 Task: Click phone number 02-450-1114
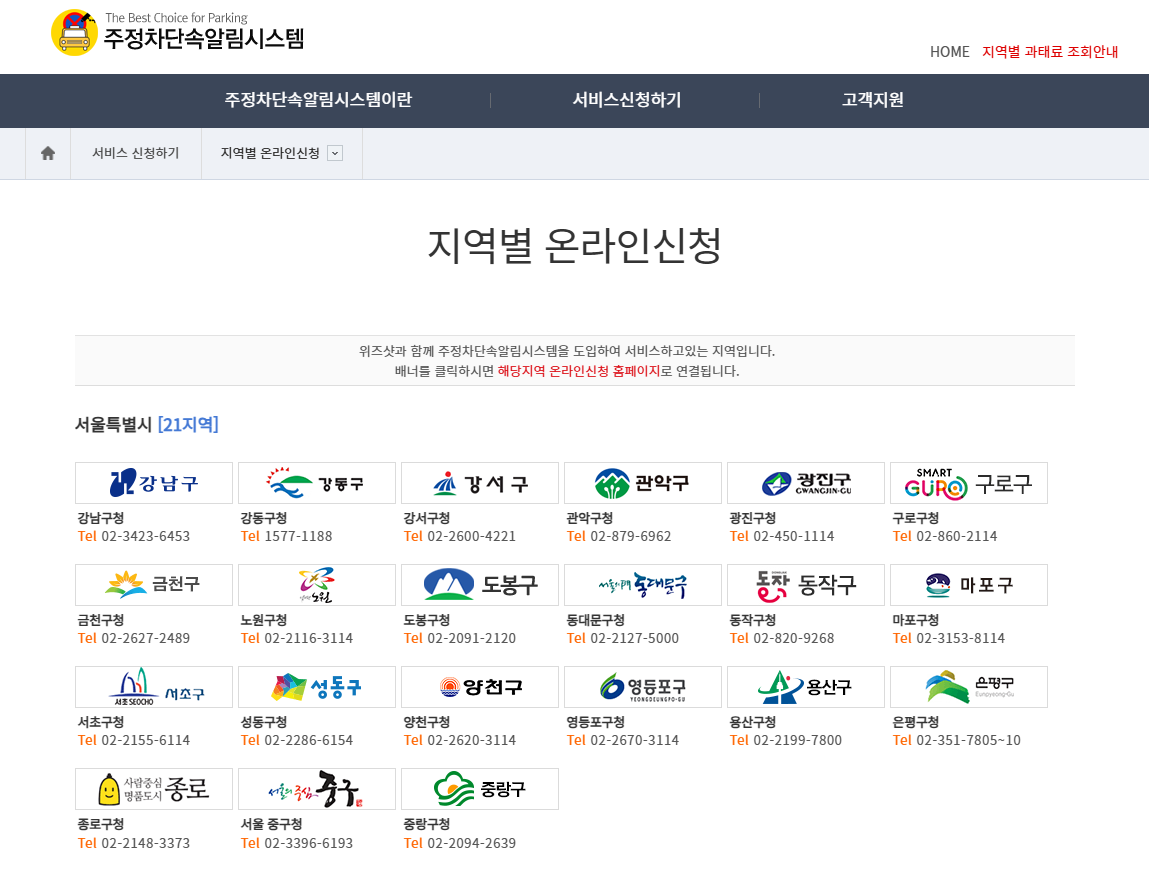(794, 536)
